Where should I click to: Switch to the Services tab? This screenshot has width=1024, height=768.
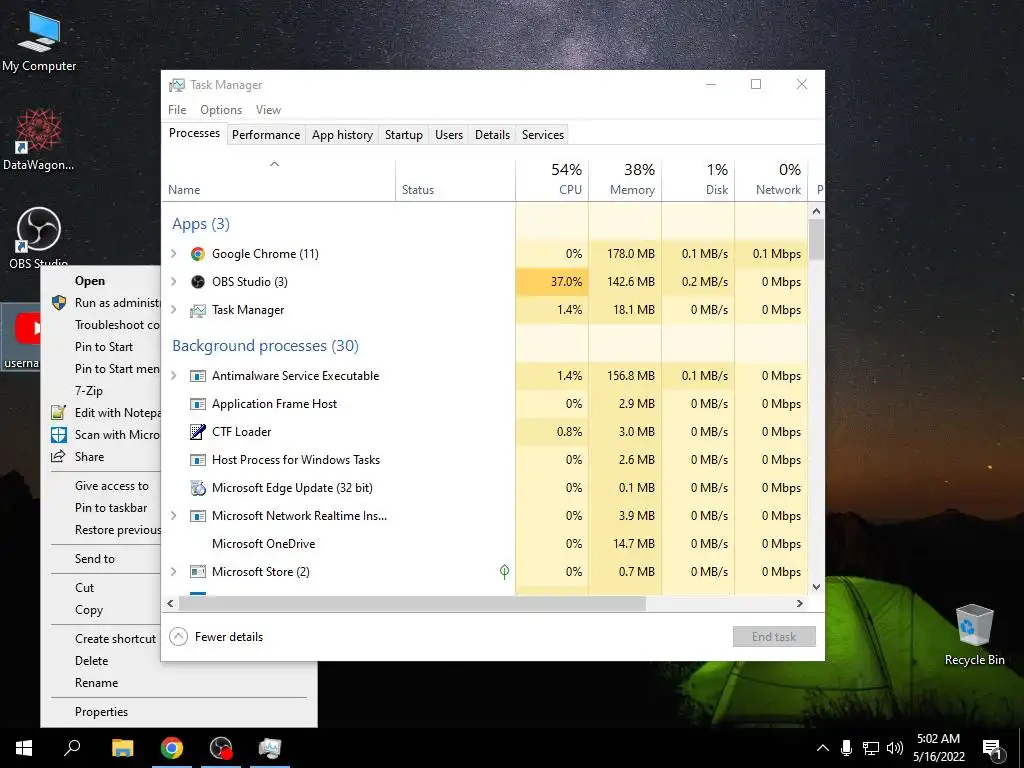(543, 135)
